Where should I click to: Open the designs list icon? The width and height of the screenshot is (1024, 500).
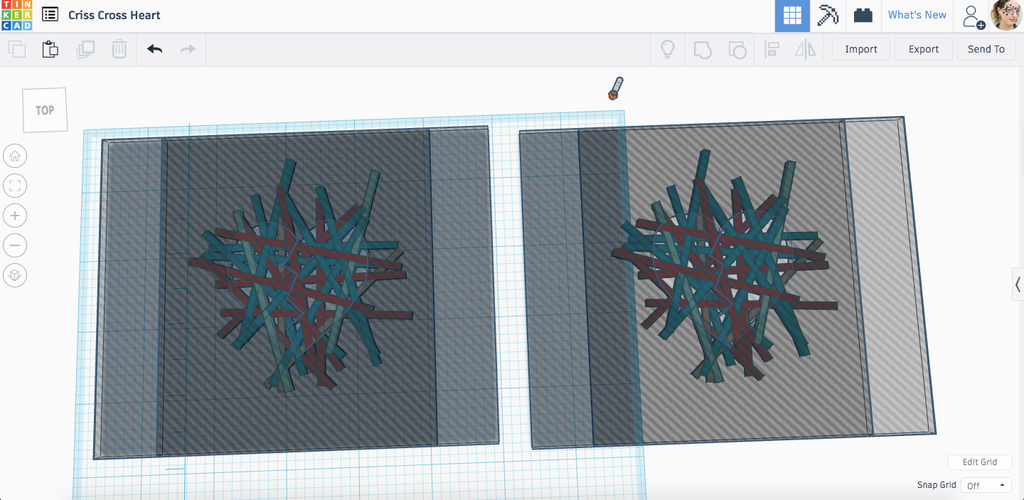click(x=50, y=14)
